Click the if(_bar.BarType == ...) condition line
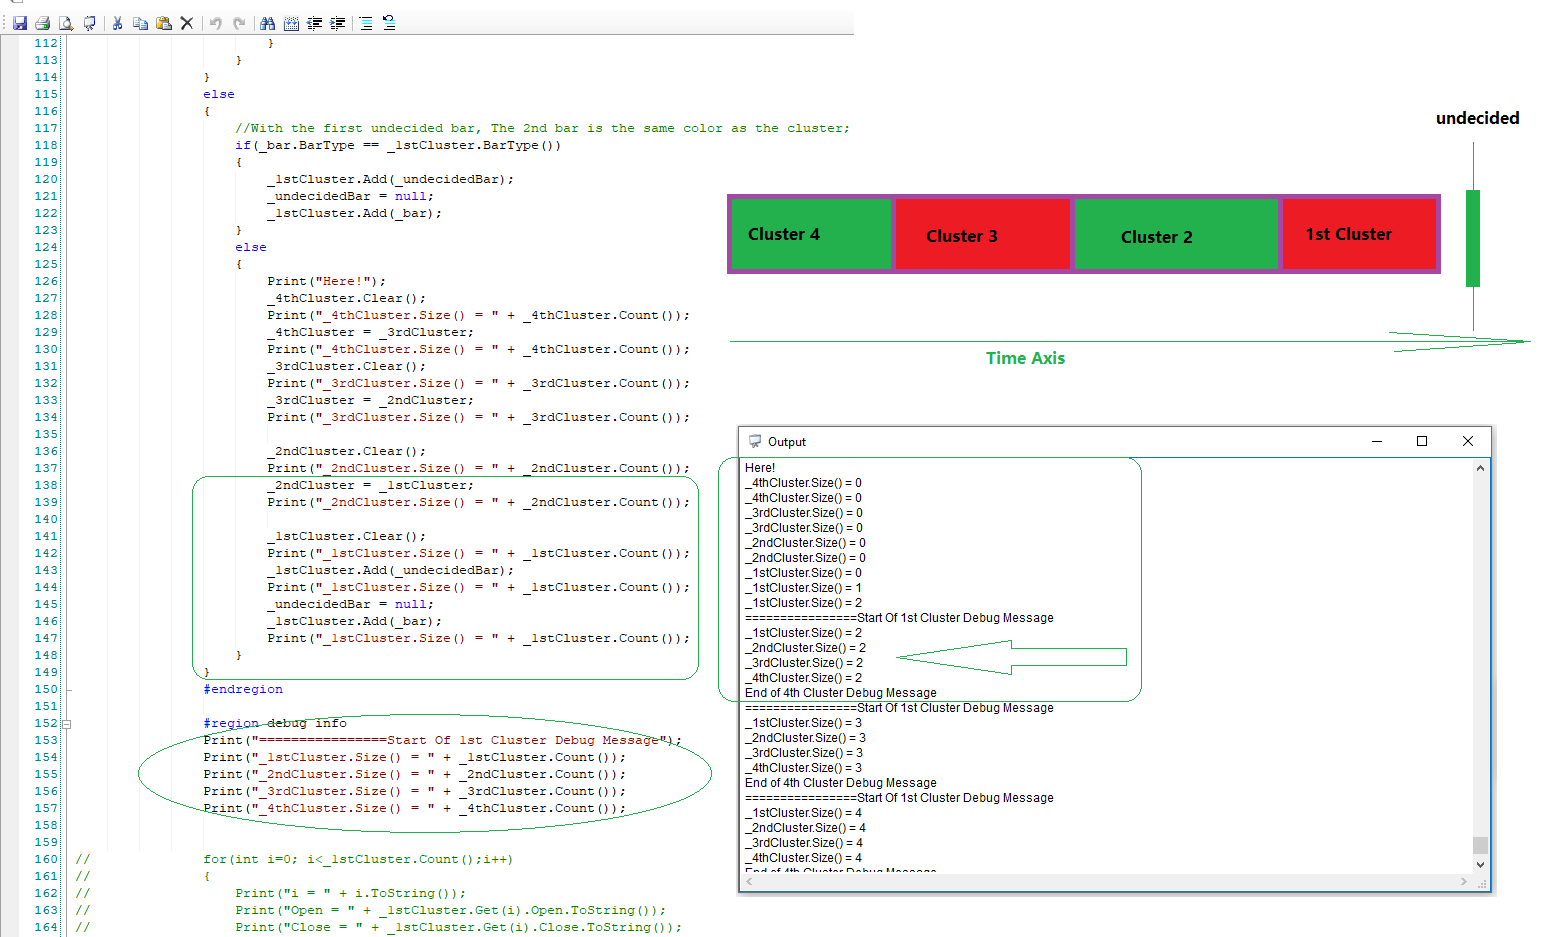The width and height of the screenshot is (1568, 937). [398, 145]
